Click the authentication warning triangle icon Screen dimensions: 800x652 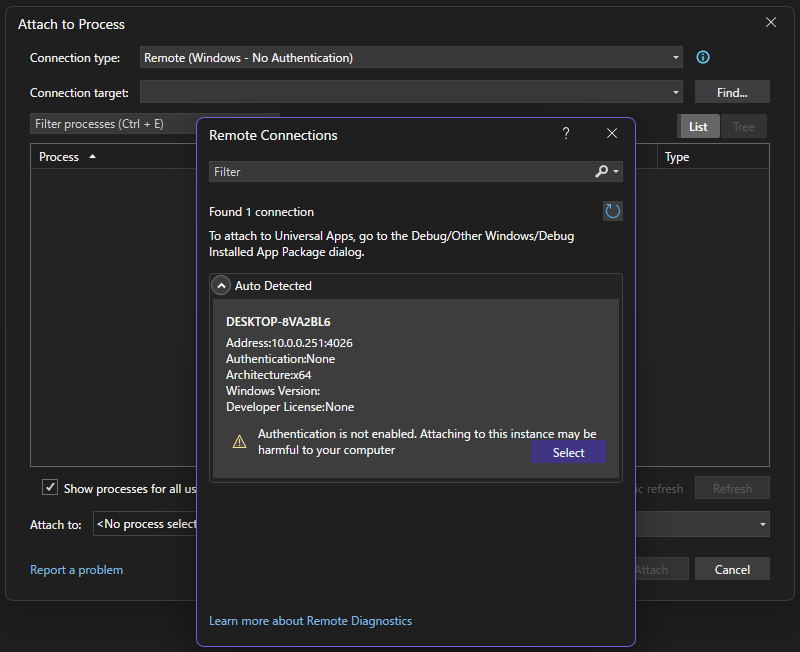[239, 441]
